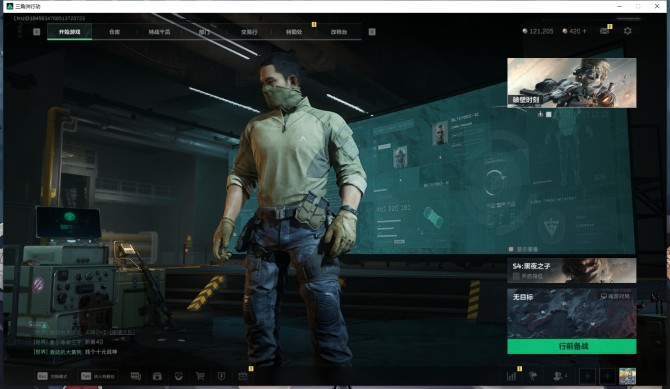Open the calendar events icon with badge
This screenshot has height=389, width=670.
243,376
